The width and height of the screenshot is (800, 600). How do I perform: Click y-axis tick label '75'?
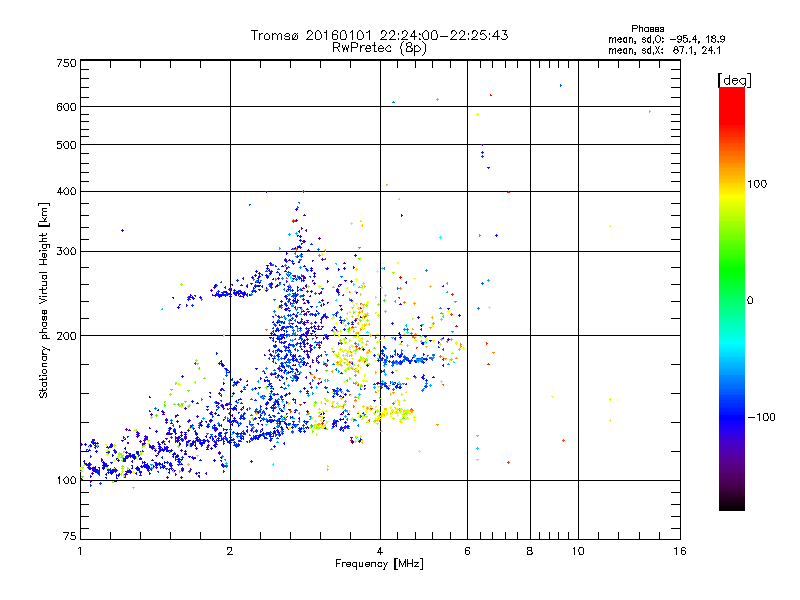click(70, 536)
